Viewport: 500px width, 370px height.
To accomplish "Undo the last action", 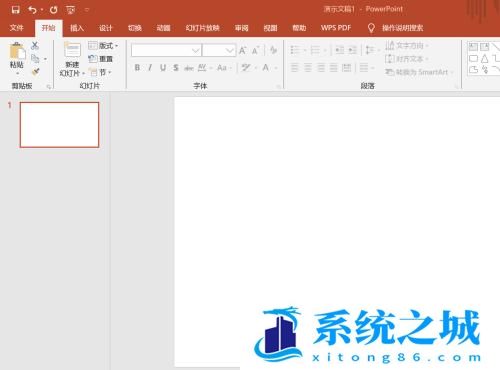I will click(x=32, y=10).
